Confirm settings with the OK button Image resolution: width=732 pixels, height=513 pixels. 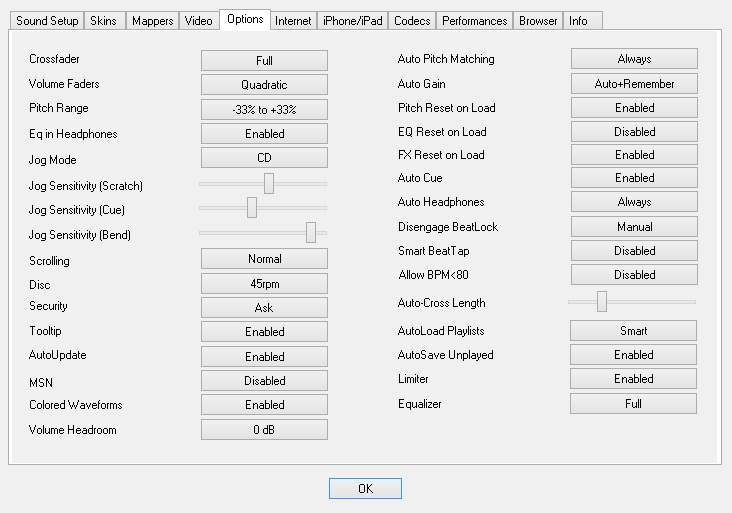pos(365,489)
